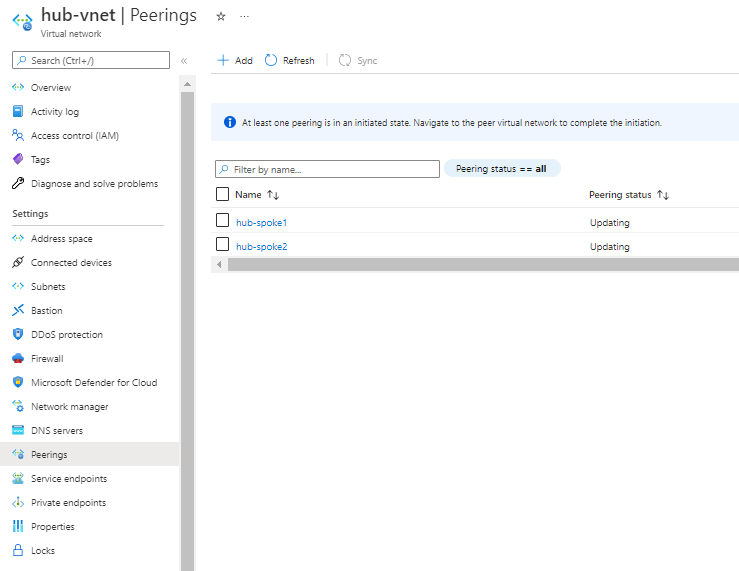Collapse the sidebar with double chevron

pos(184,61)
